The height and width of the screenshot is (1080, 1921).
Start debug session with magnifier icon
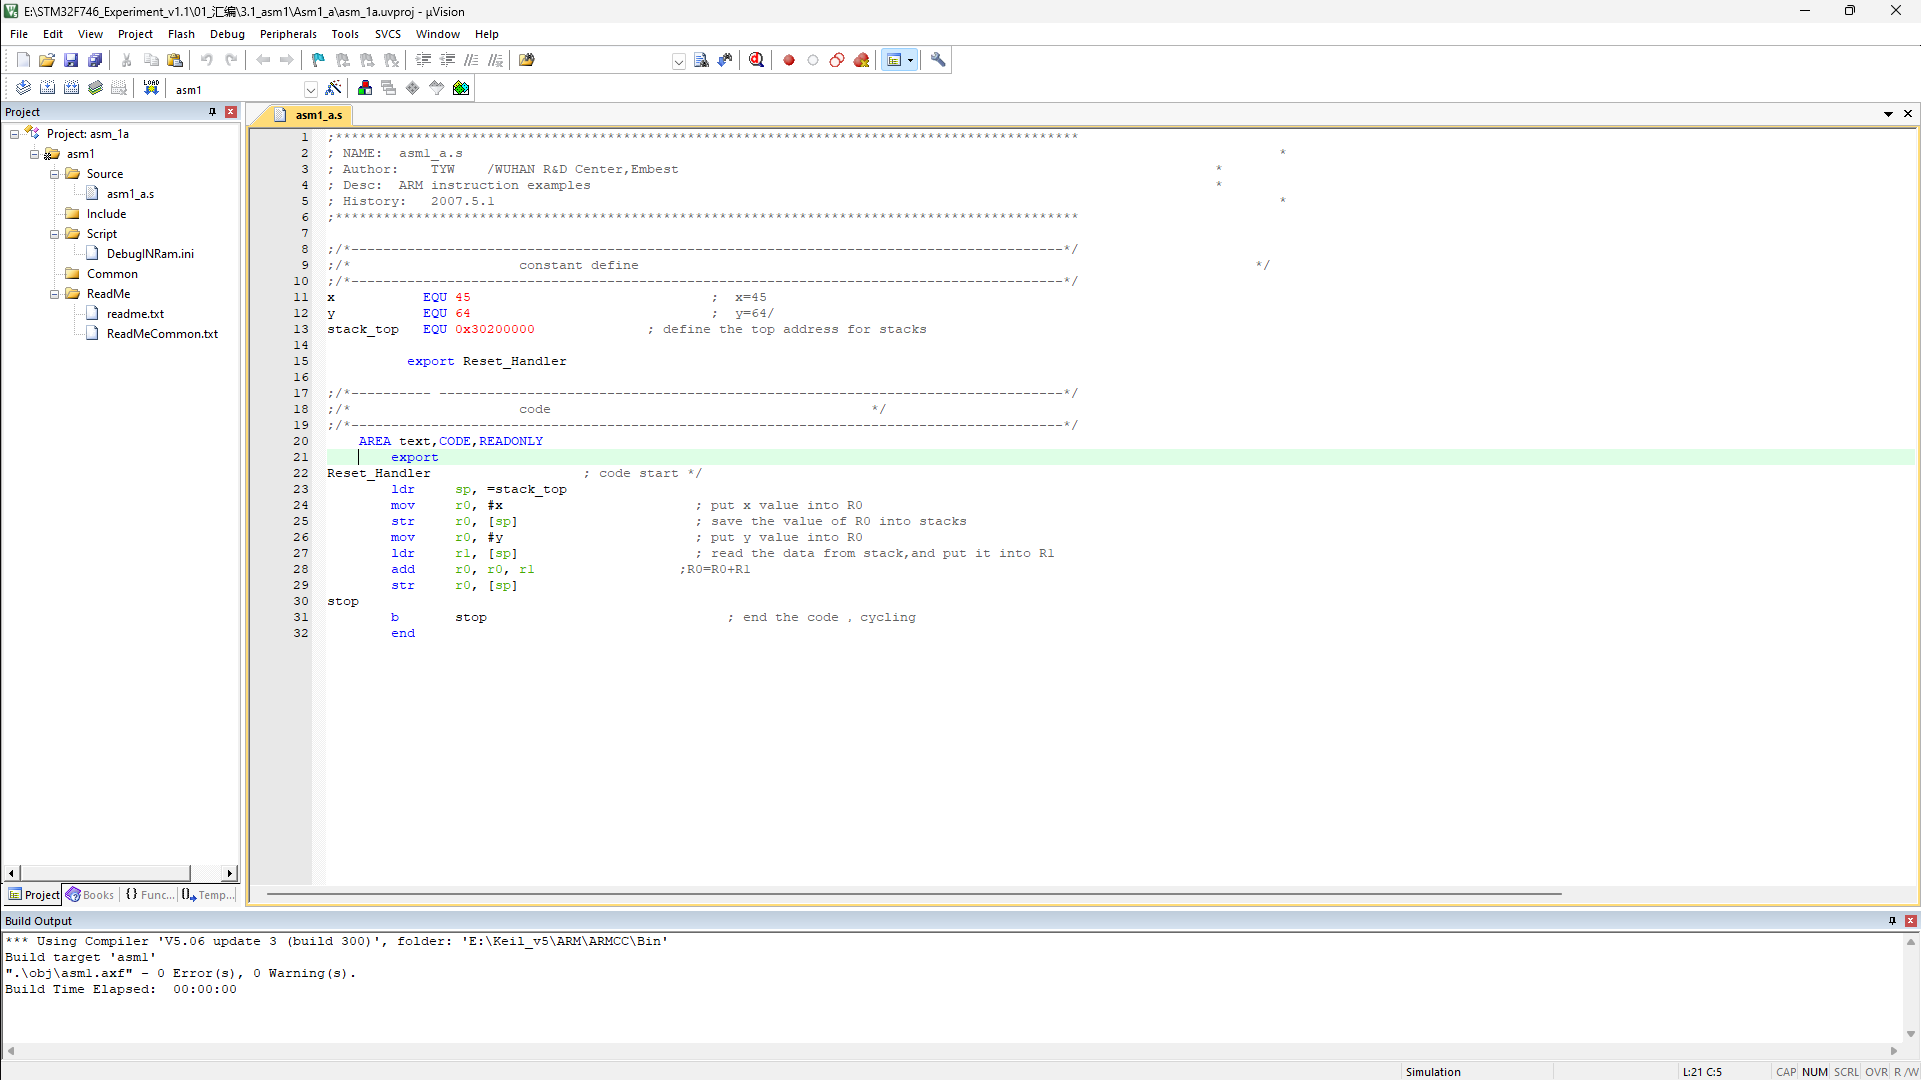click(x=757, y=60)
